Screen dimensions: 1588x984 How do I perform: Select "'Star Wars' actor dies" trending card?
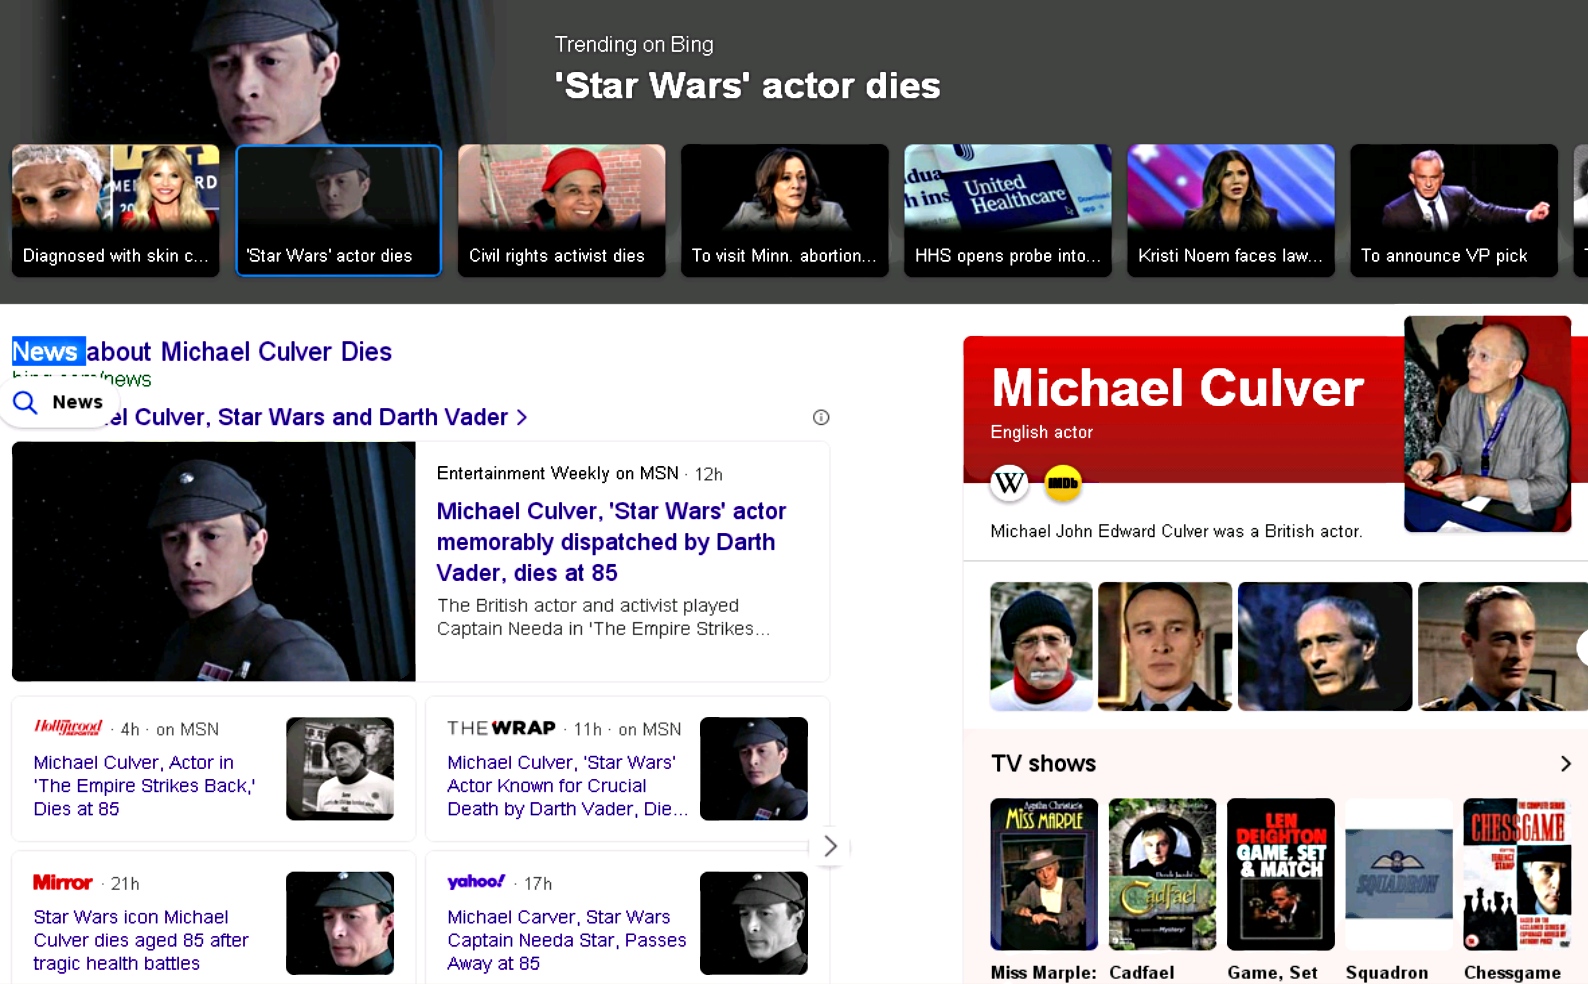pos(338,210)
